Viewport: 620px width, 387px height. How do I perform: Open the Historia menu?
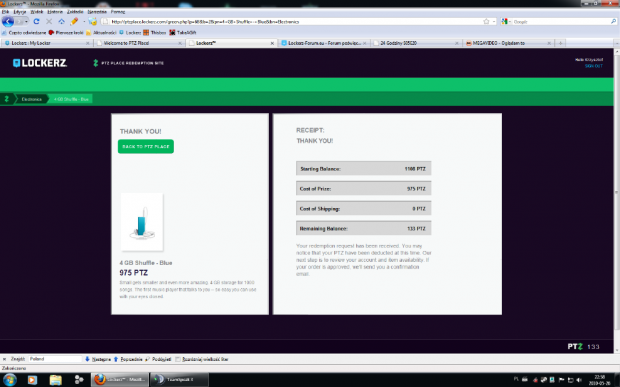(x=55, y=12)
